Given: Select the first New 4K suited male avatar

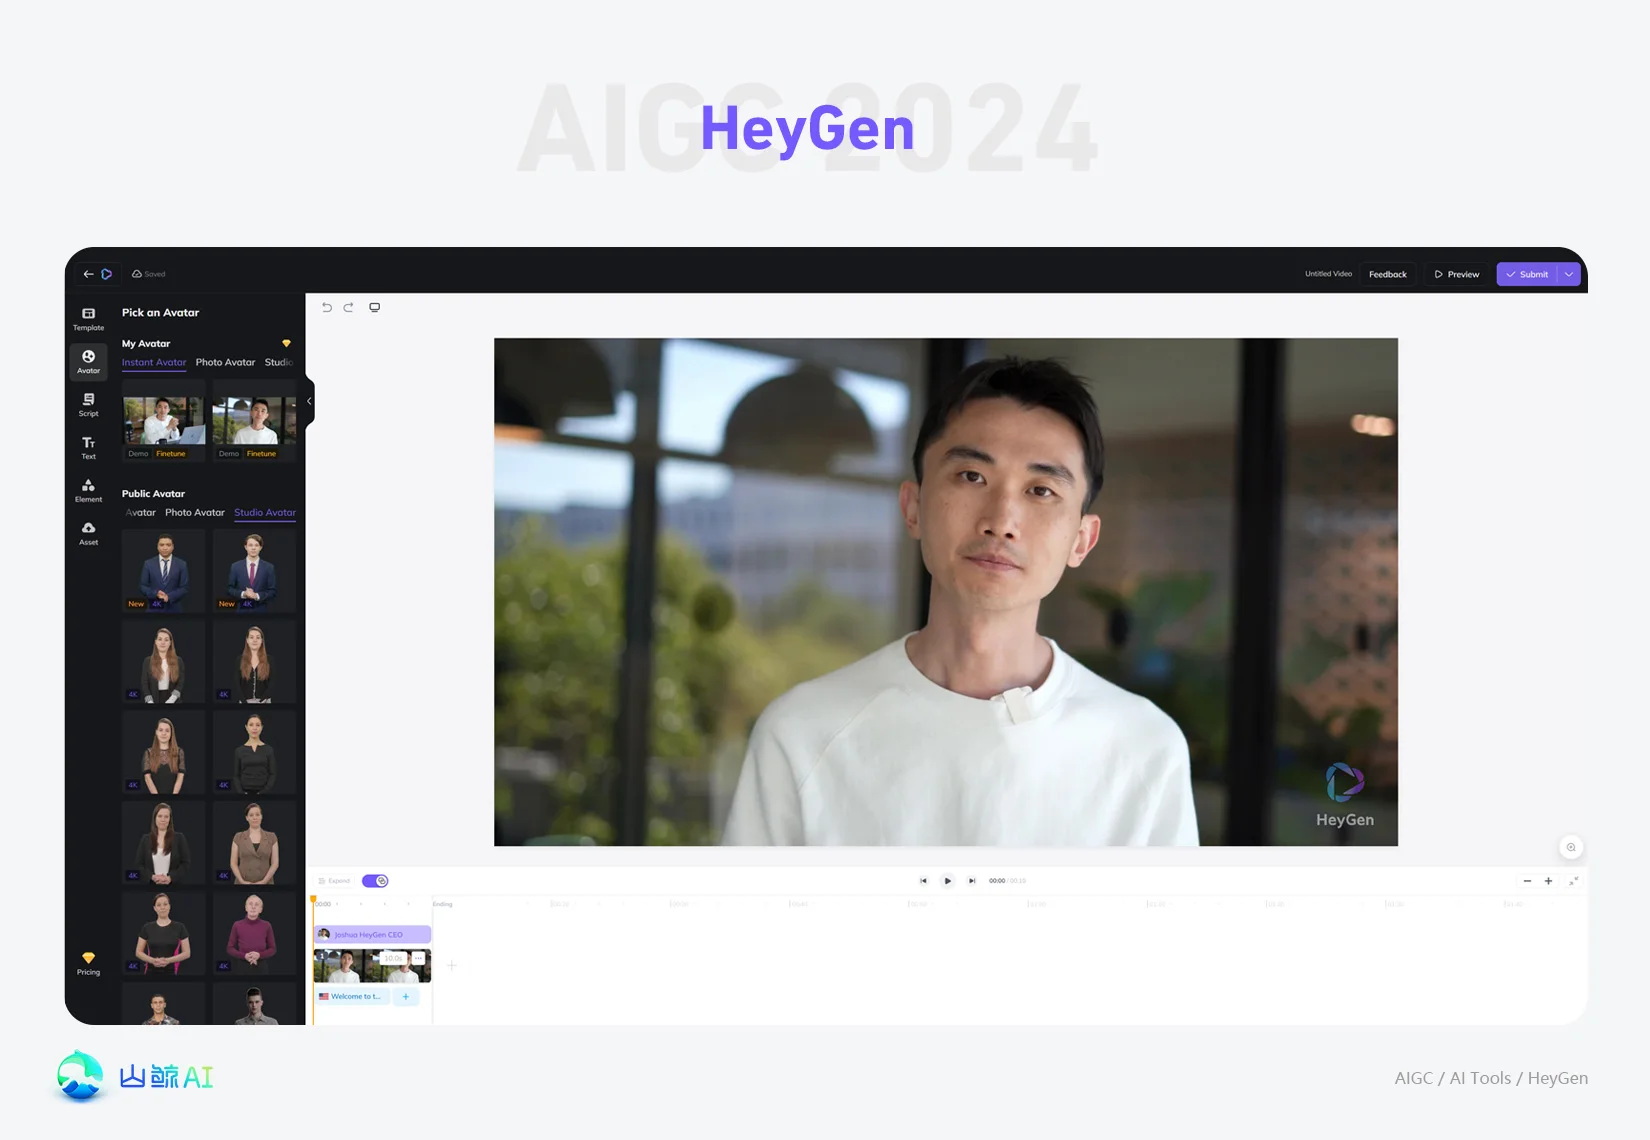Looking at the screenshot, I should (164, 570).
